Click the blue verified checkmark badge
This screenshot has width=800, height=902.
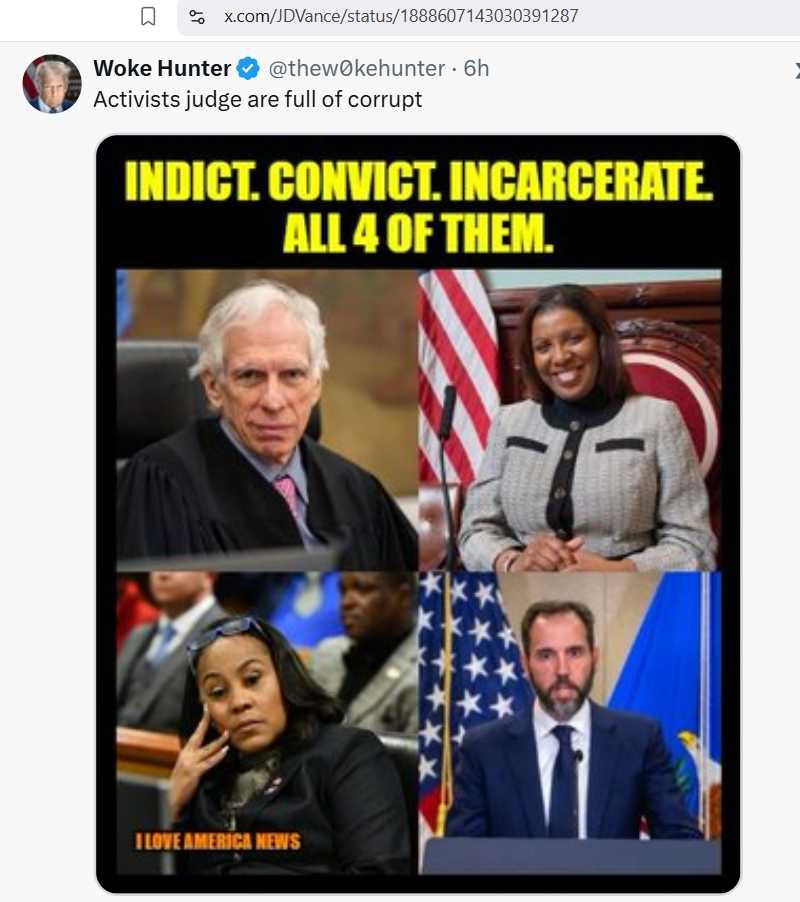click(248, 68)
